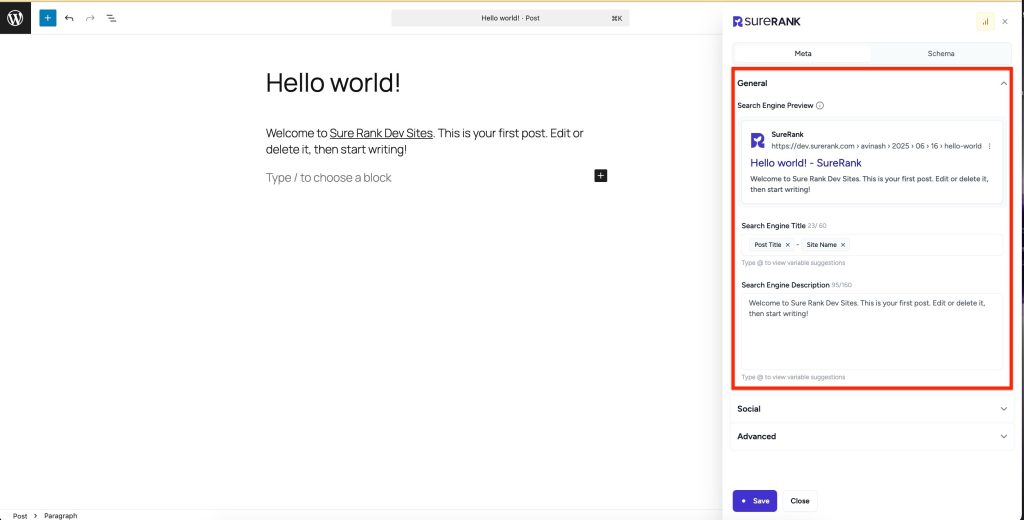Close the SureRank panel with X
This screenshot has width=1024, height=520.
(1005, 22)
